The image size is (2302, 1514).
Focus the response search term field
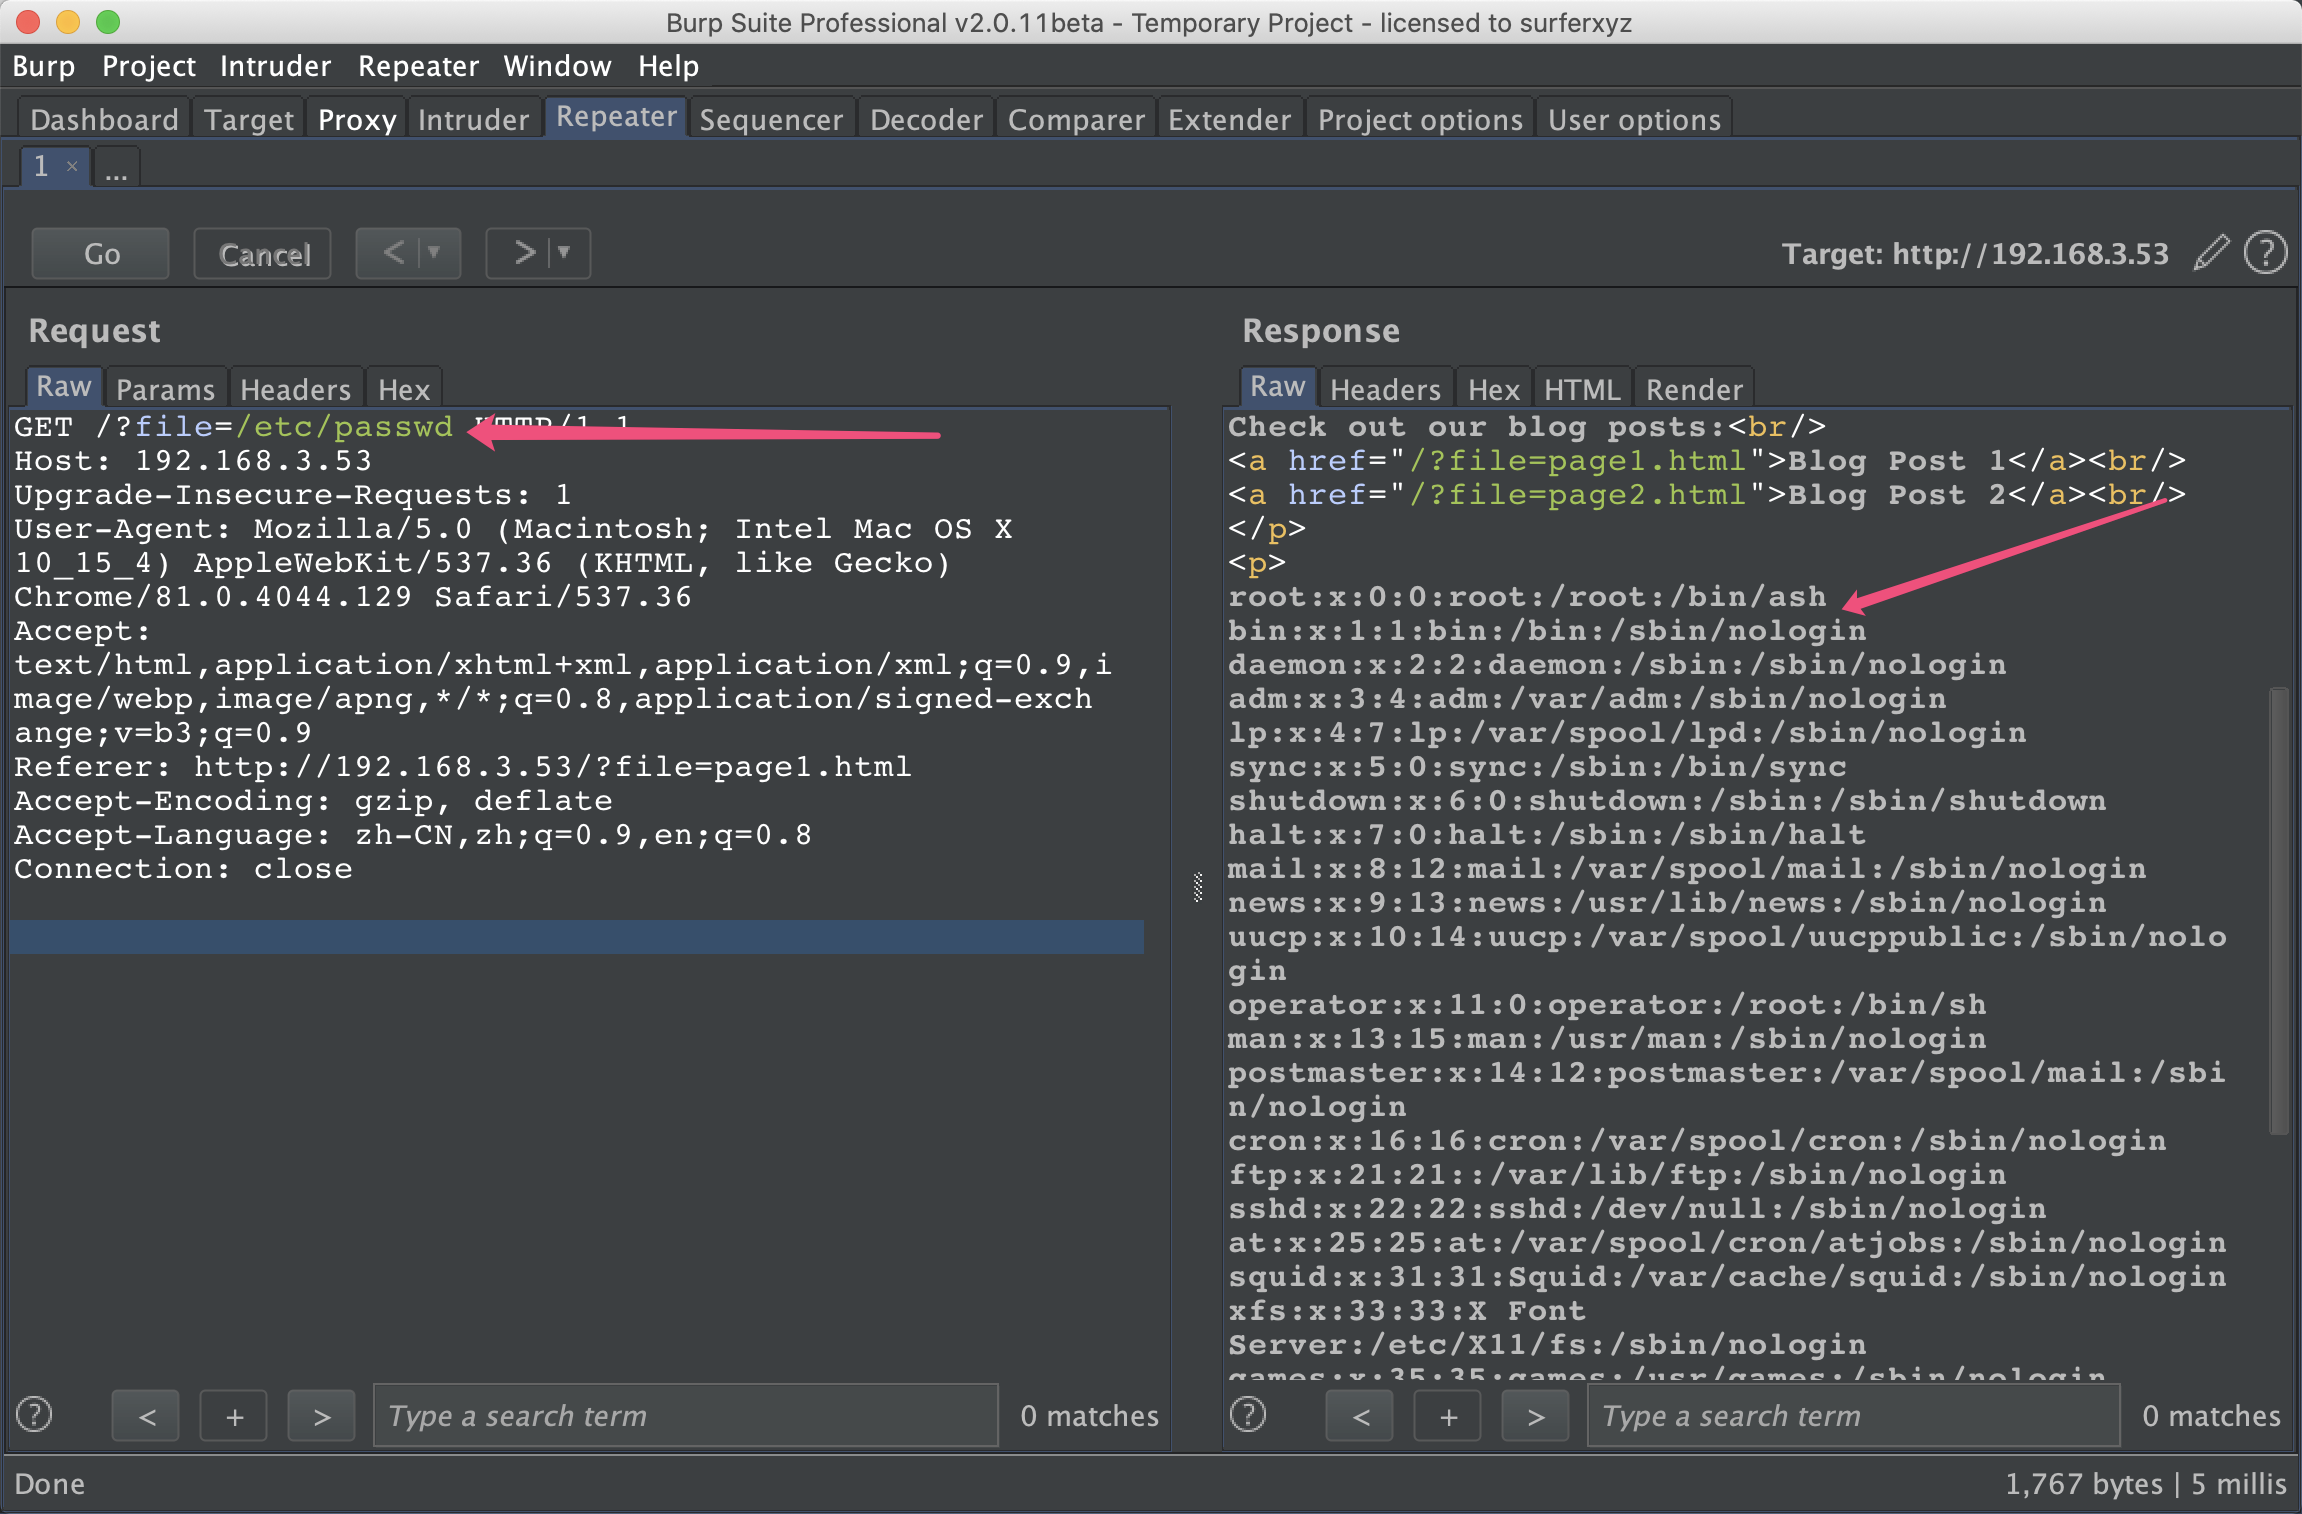[1852, 1416]
